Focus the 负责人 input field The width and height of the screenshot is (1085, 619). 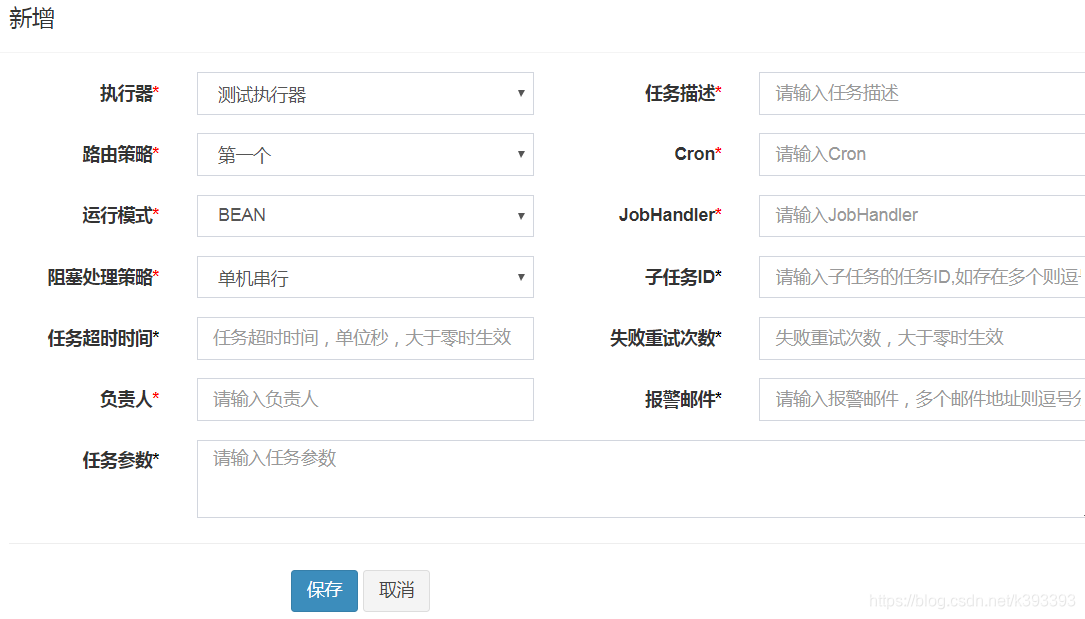click(x=365, y=399)
